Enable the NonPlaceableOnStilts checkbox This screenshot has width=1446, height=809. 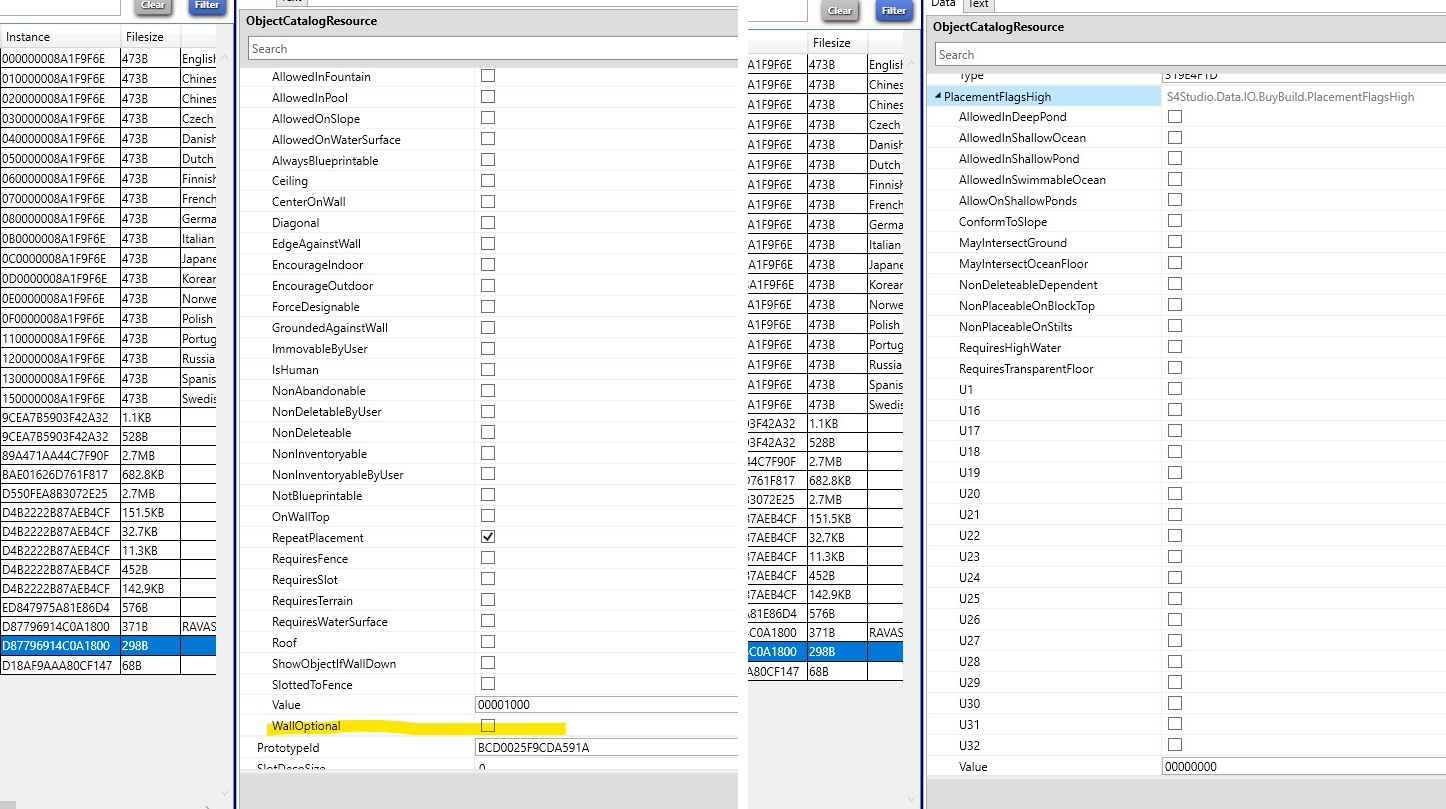click(1175, 326)
